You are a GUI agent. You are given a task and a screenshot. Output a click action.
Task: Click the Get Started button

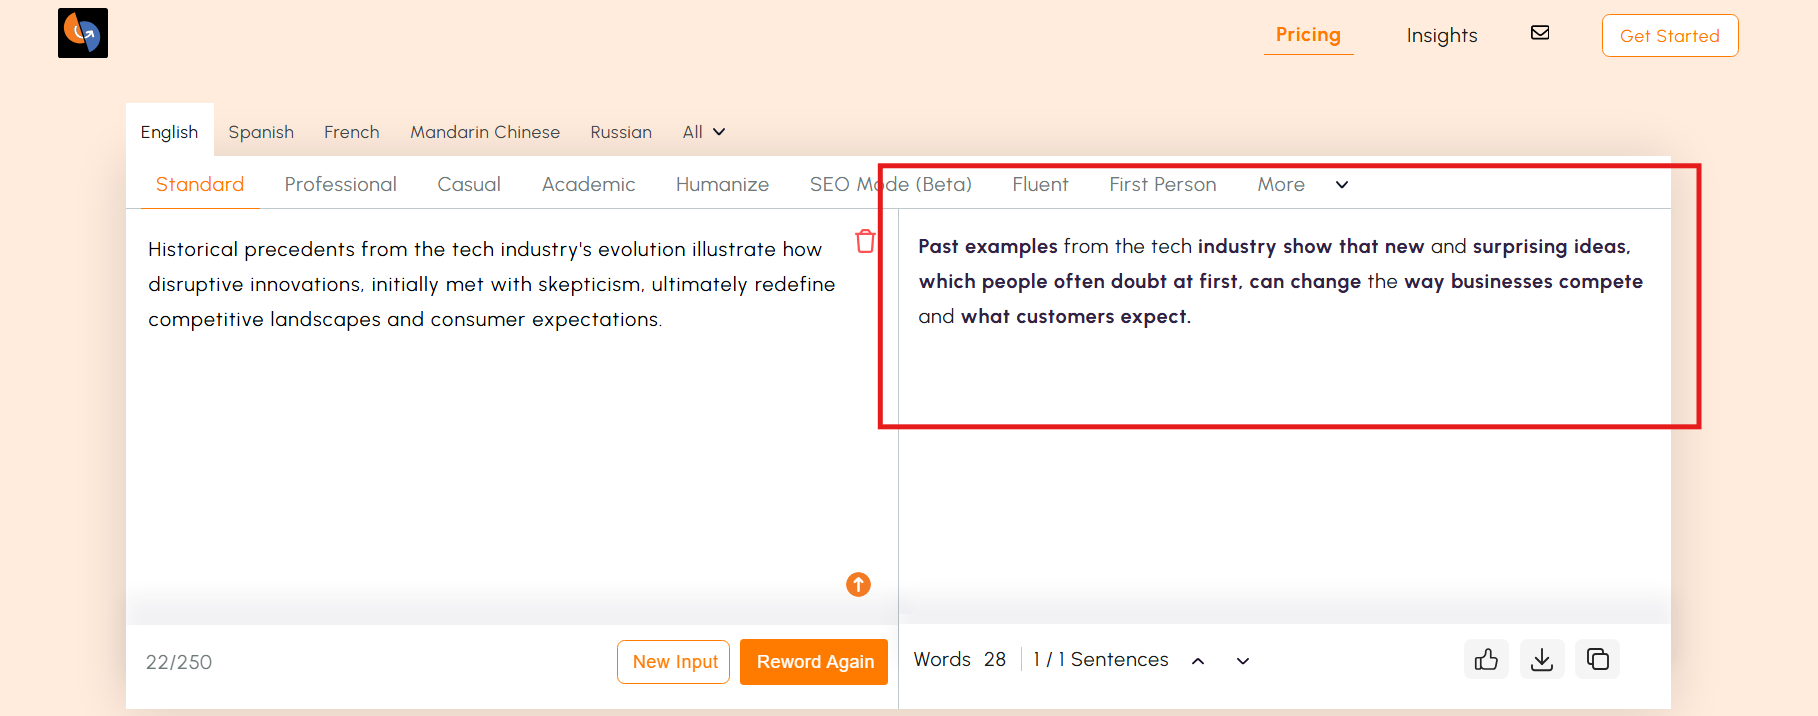pyautogui.click(x=1669, y=36)
